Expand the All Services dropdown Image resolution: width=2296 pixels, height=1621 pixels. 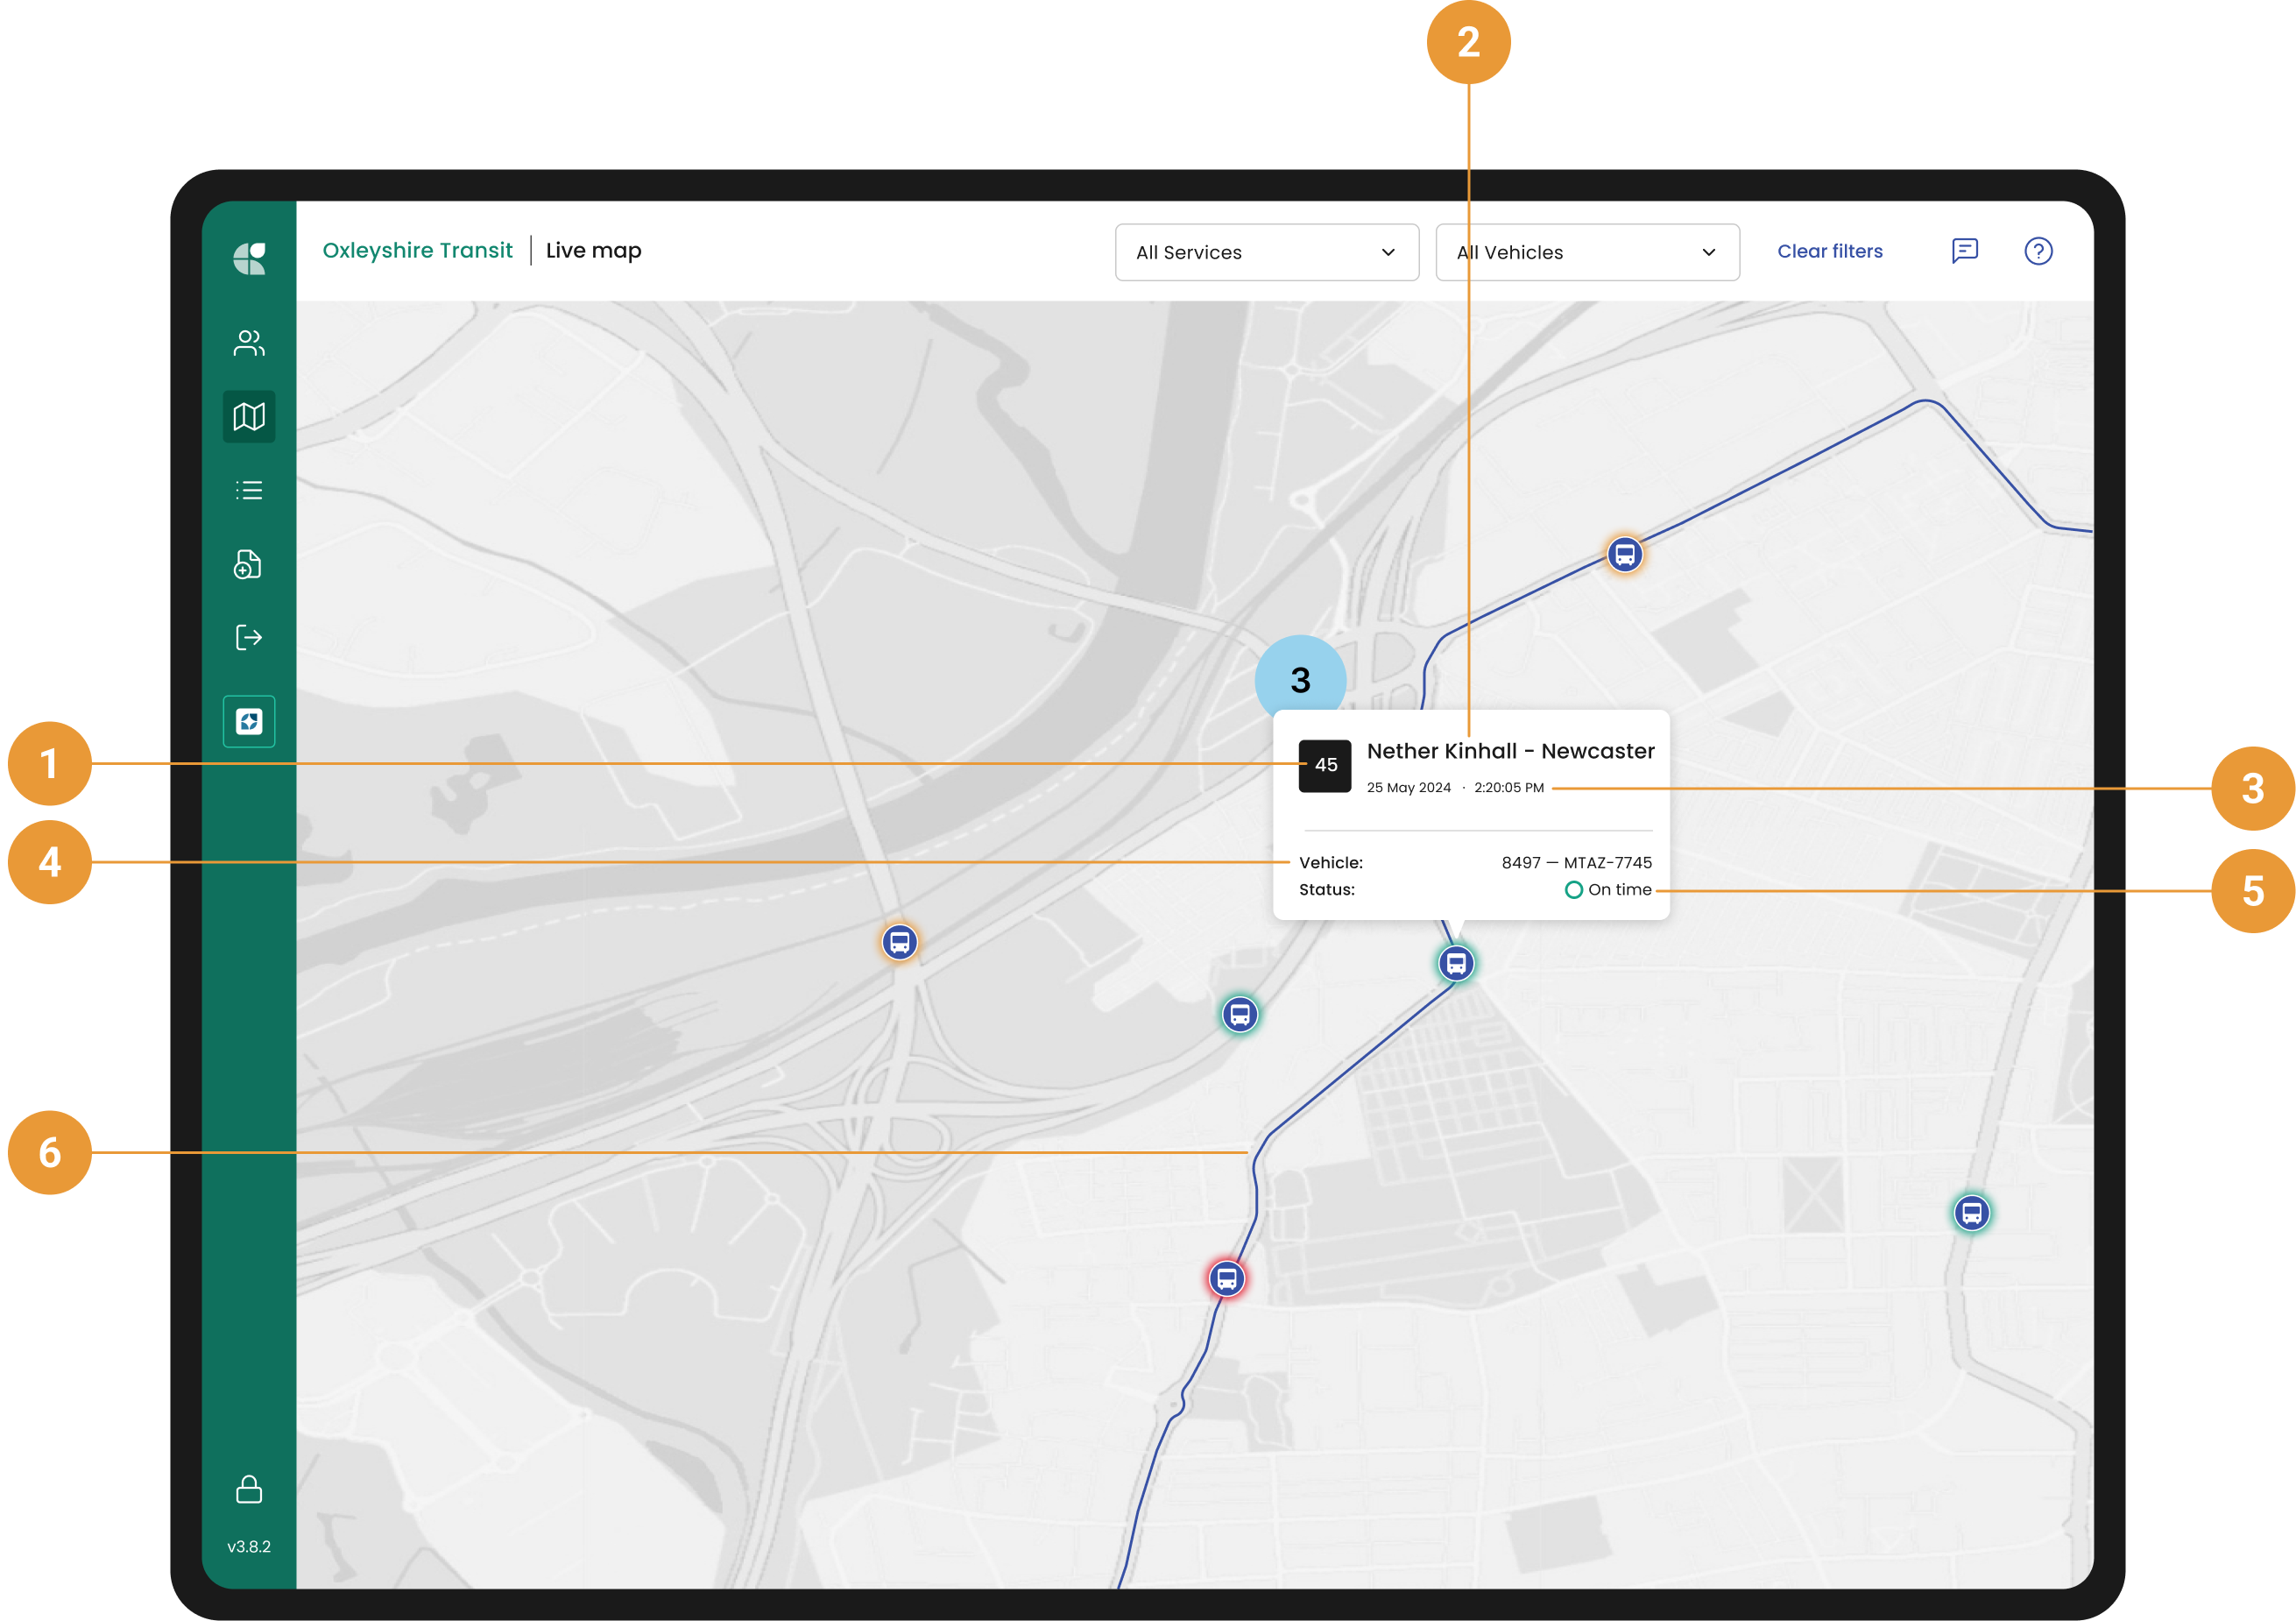pyautogui.click(x=1267, y=252)
